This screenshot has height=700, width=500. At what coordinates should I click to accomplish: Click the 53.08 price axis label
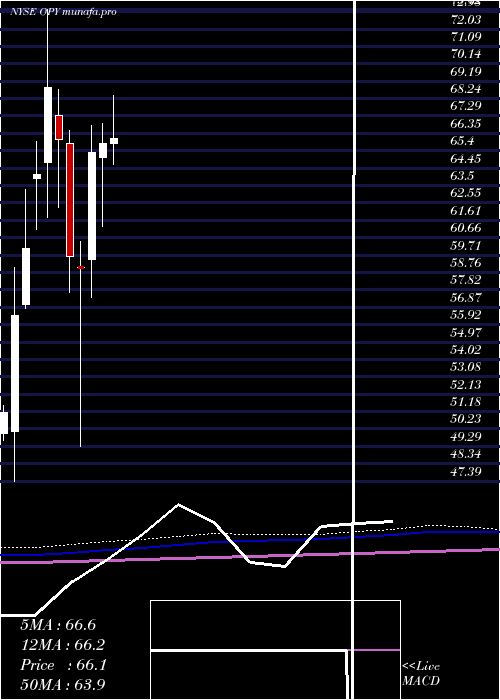tap(466, 367)
